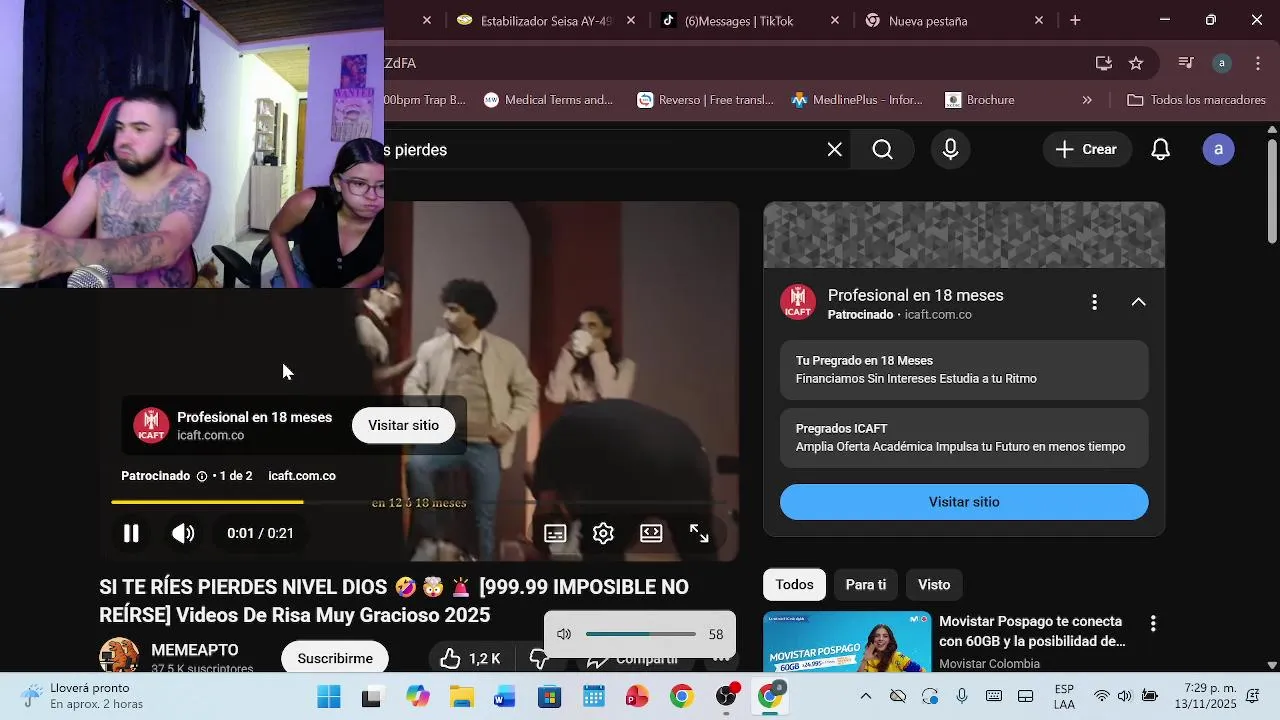1280x720 pixels.
Task: Pause the ad video
Action: coord(131,533)
